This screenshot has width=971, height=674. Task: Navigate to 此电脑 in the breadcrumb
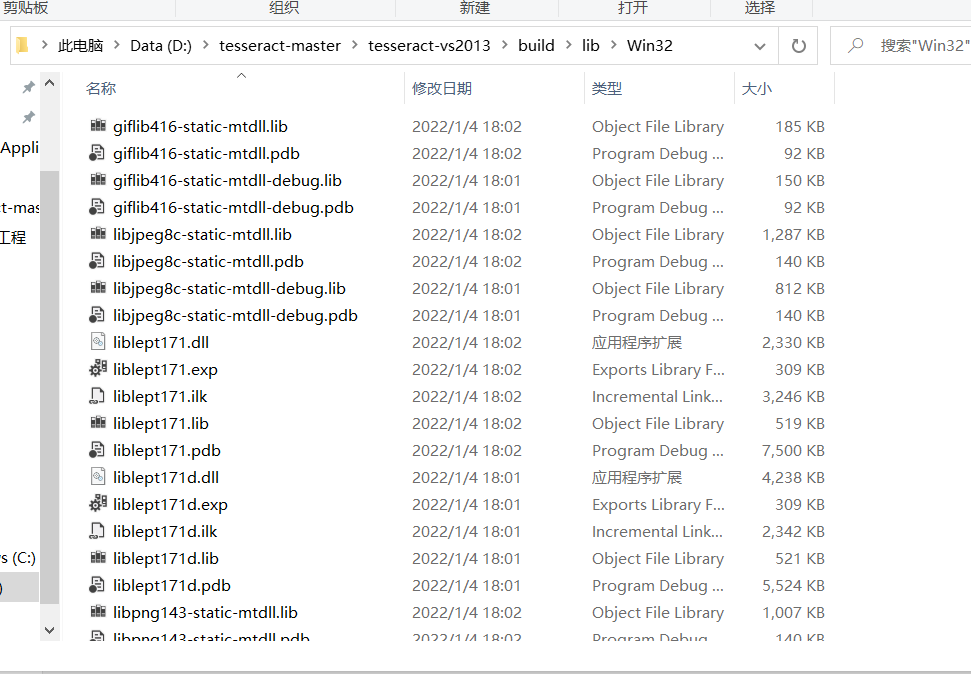81,46
